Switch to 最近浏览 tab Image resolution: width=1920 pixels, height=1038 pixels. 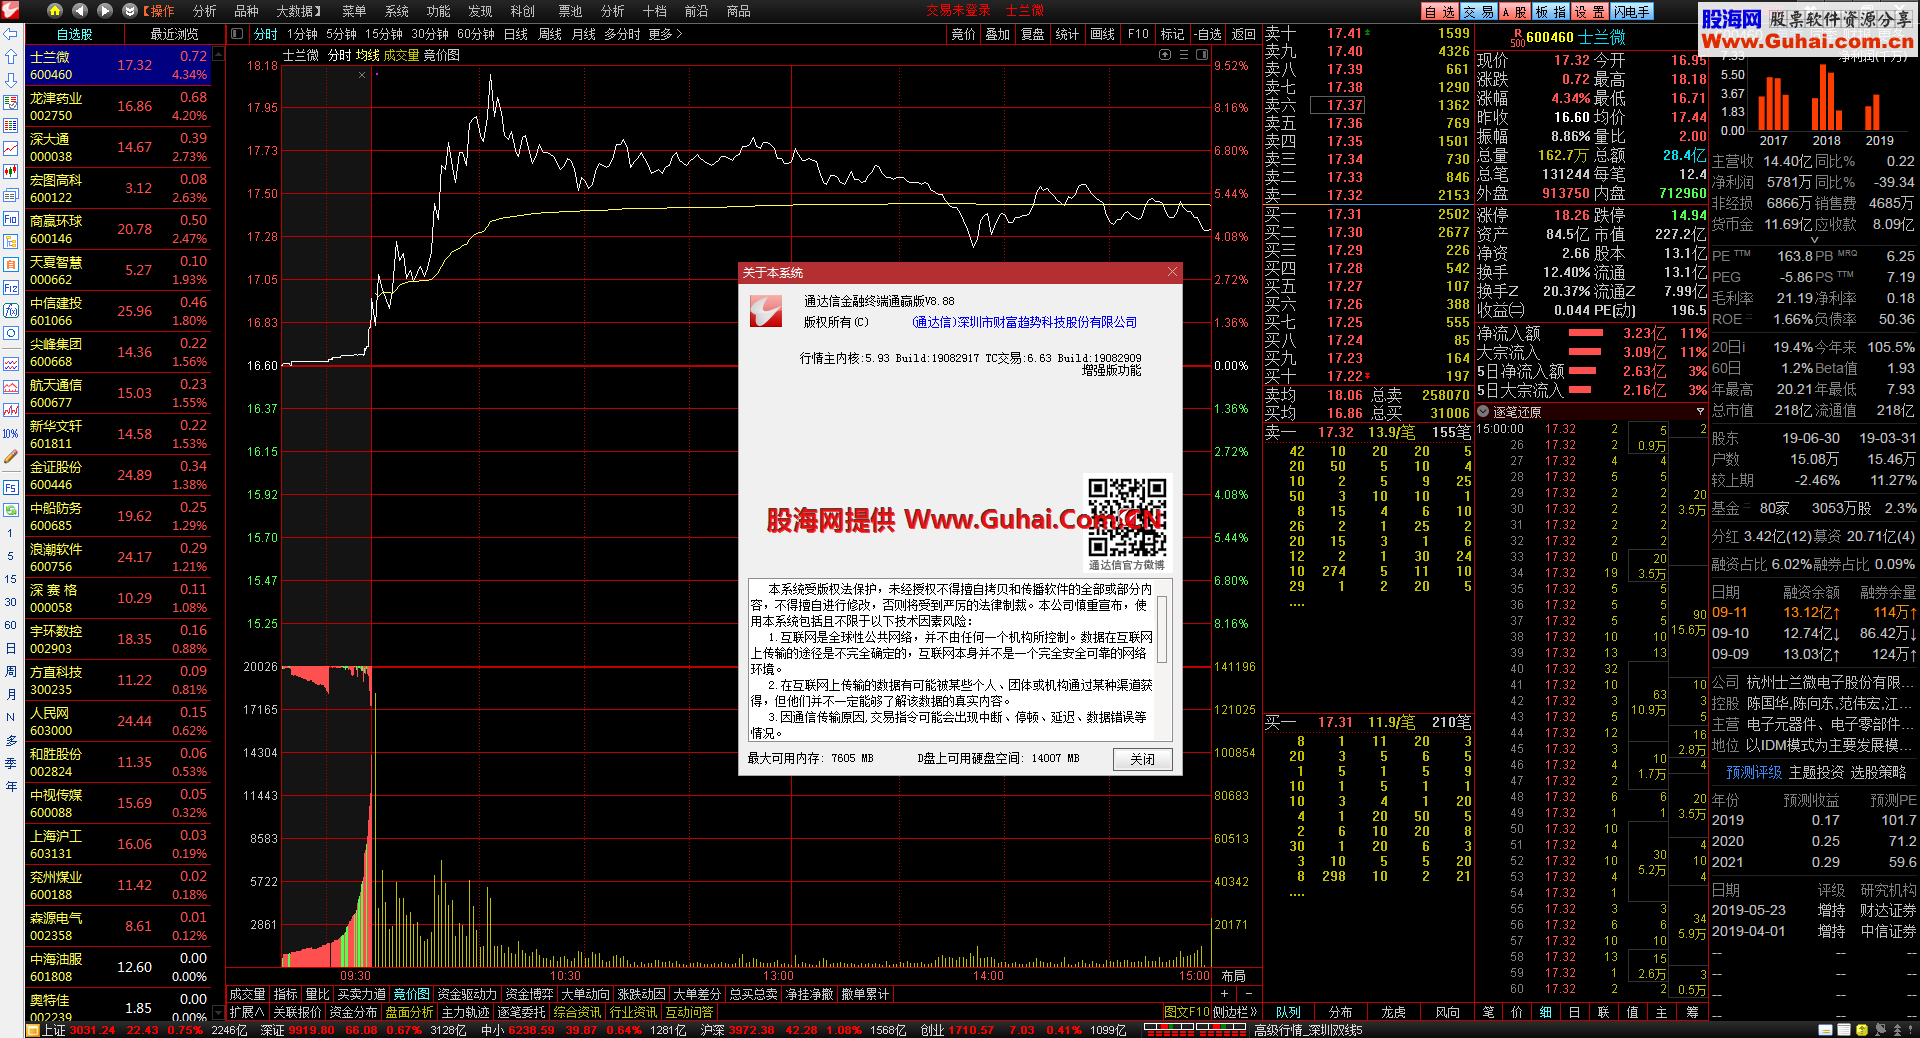tap(174, 34)
